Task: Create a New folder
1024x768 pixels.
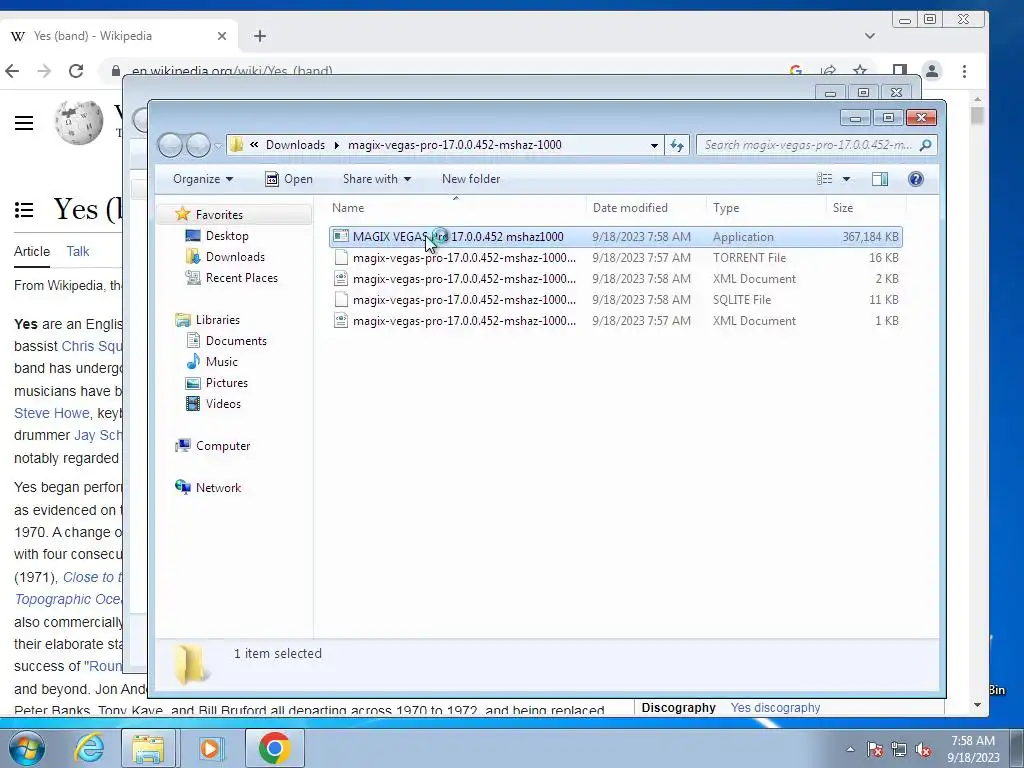Action: [x=471, y=179]
